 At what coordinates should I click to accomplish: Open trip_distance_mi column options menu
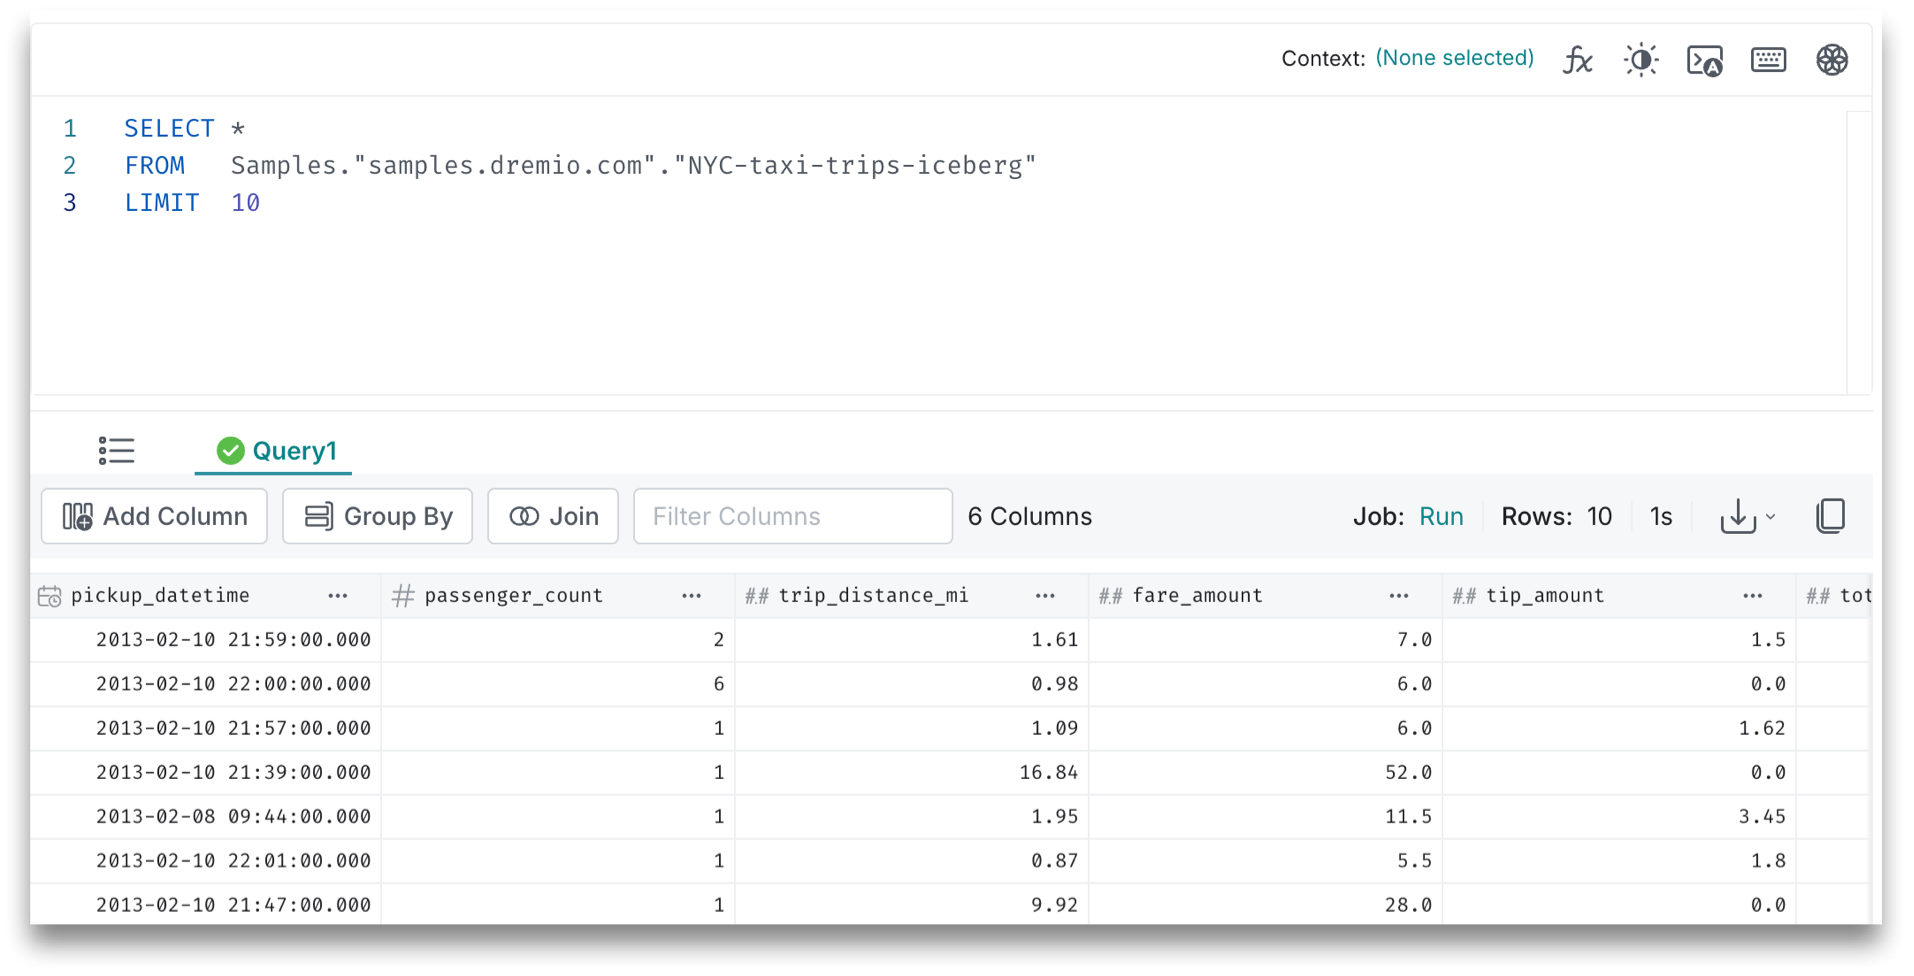1045,596
